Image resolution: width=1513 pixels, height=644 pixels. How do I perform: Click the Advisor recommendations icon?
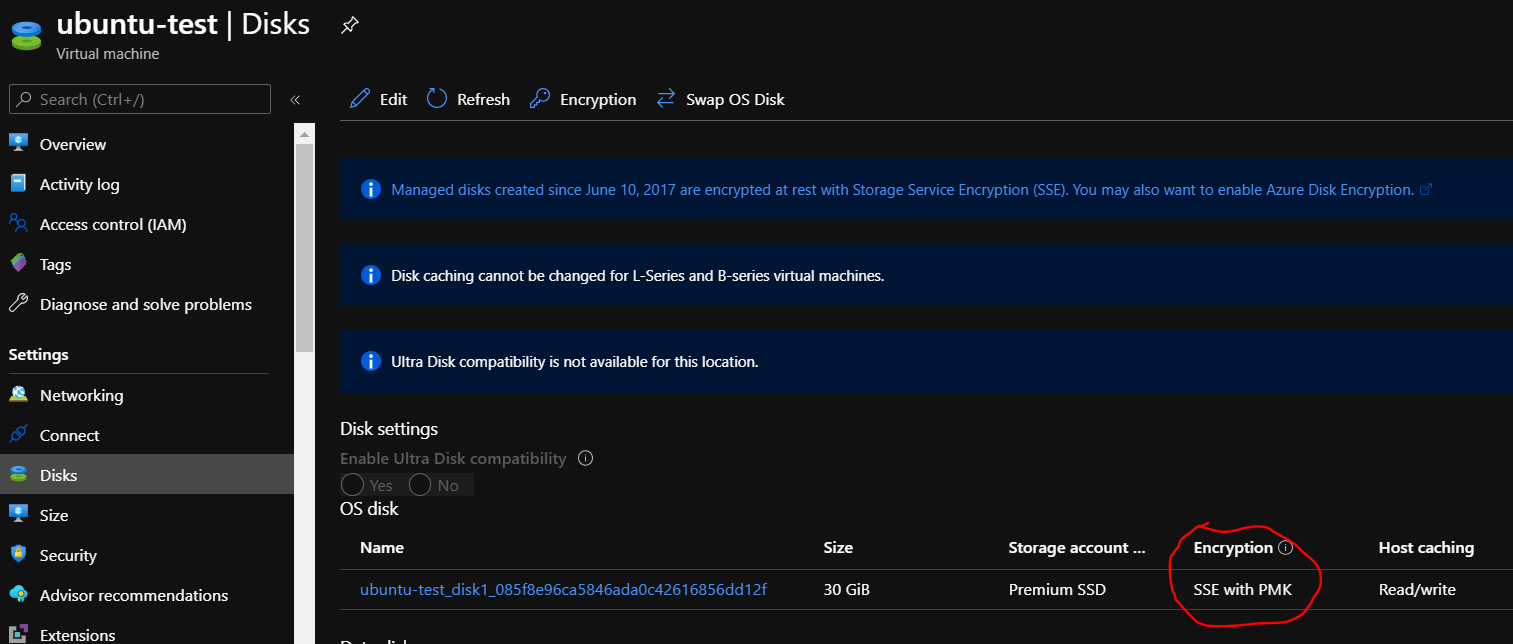point(18,594)
